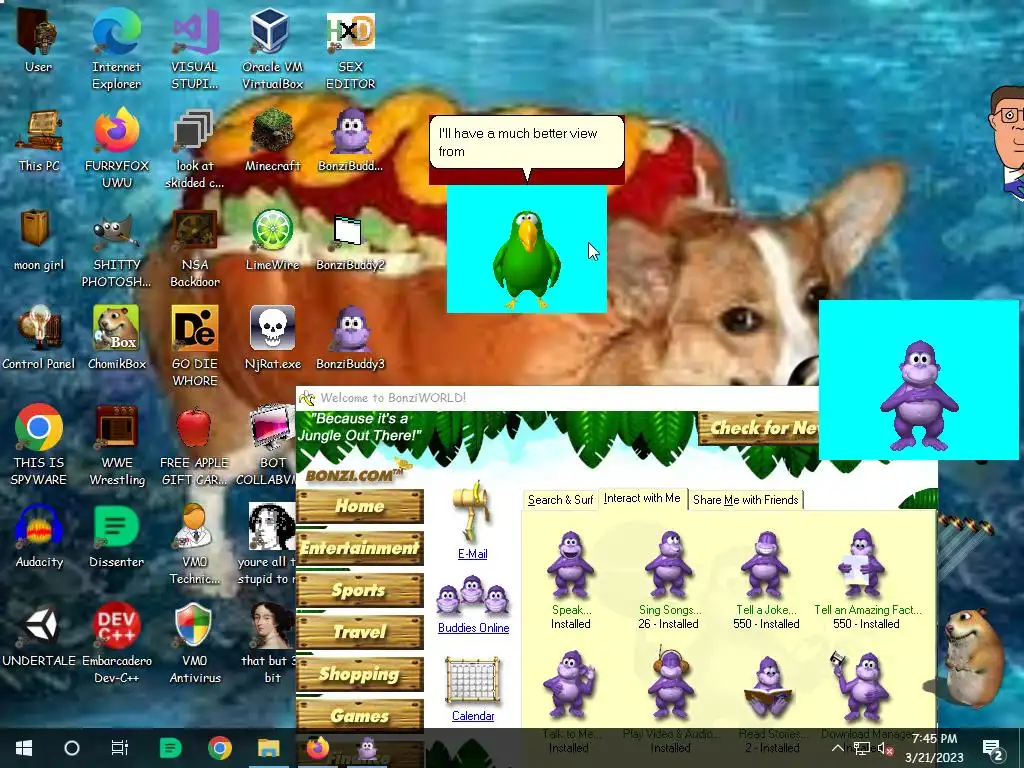Viewport: 1024px width, 768px height.
Task: Select the GO DIE WHORE icon
Action: click(x=195, y=346)
